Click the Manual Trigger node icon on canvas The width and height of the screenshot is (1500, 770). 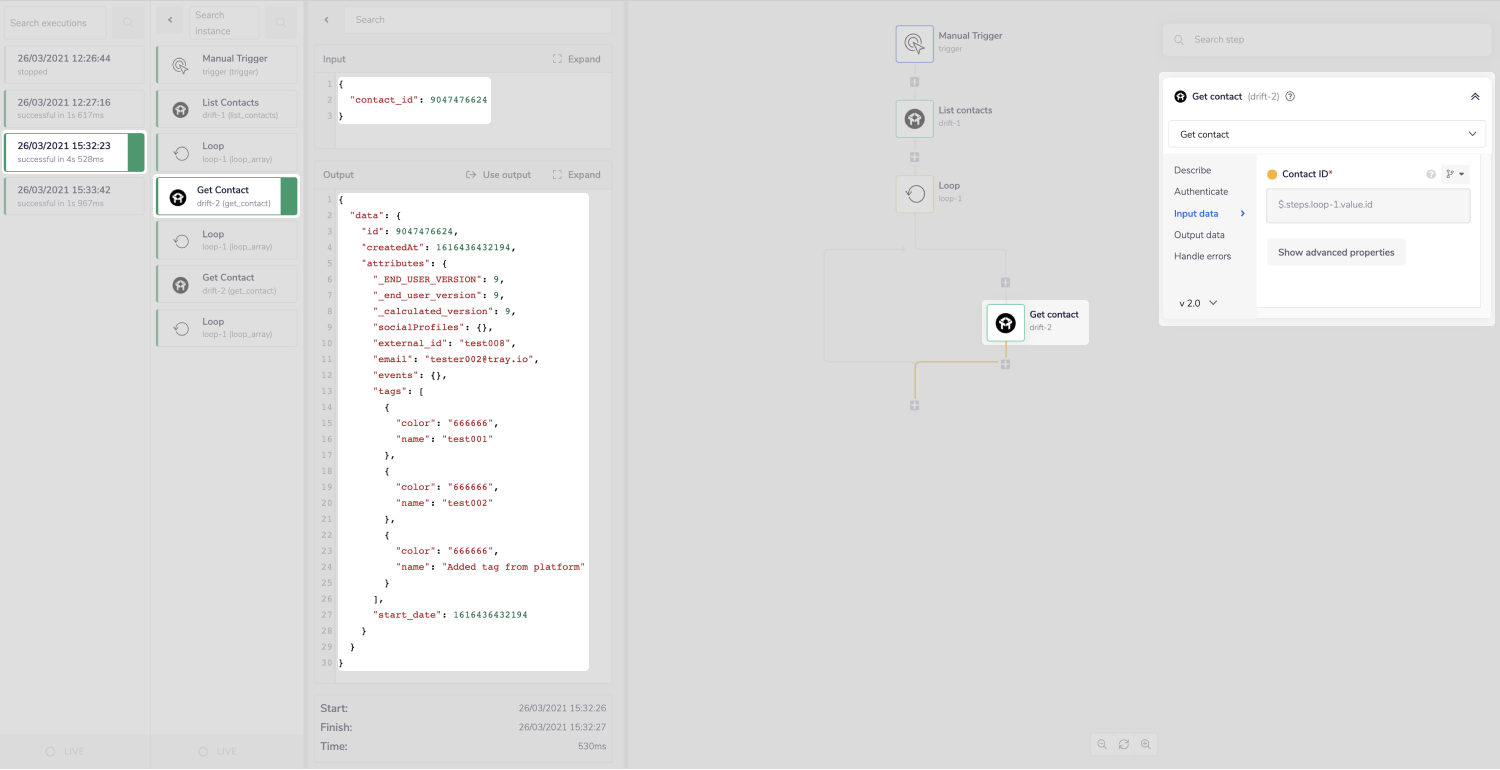(914, 44)
